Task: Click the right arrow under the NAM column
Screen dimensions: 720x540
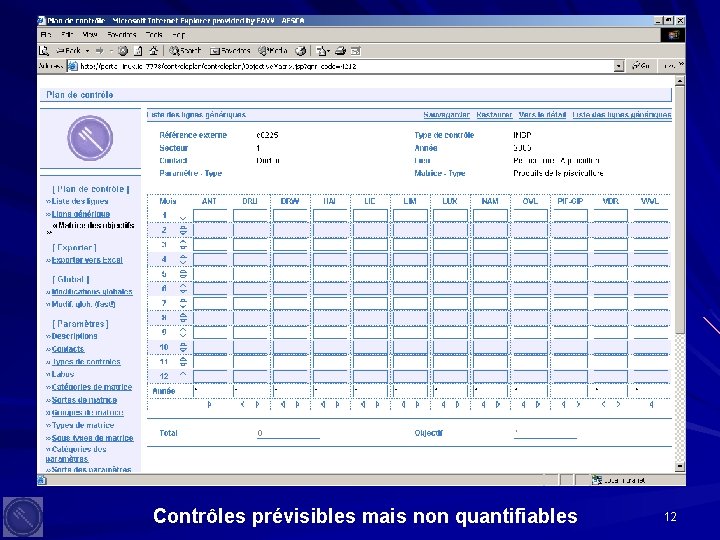Action: 498,405
